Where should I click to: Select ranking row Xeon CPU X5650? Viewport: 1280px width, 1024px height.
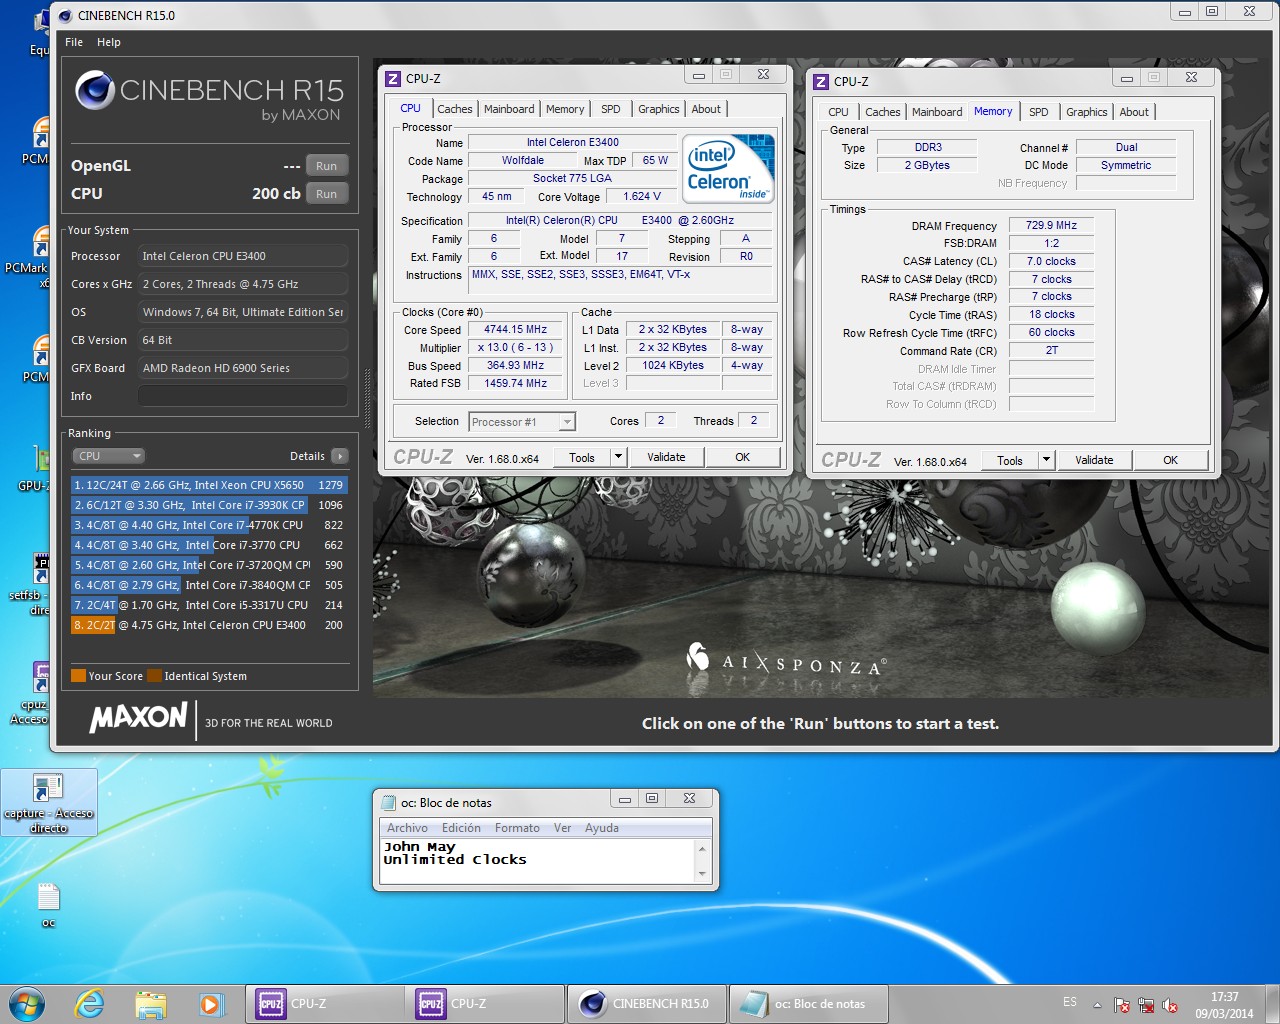pos(208,485)
